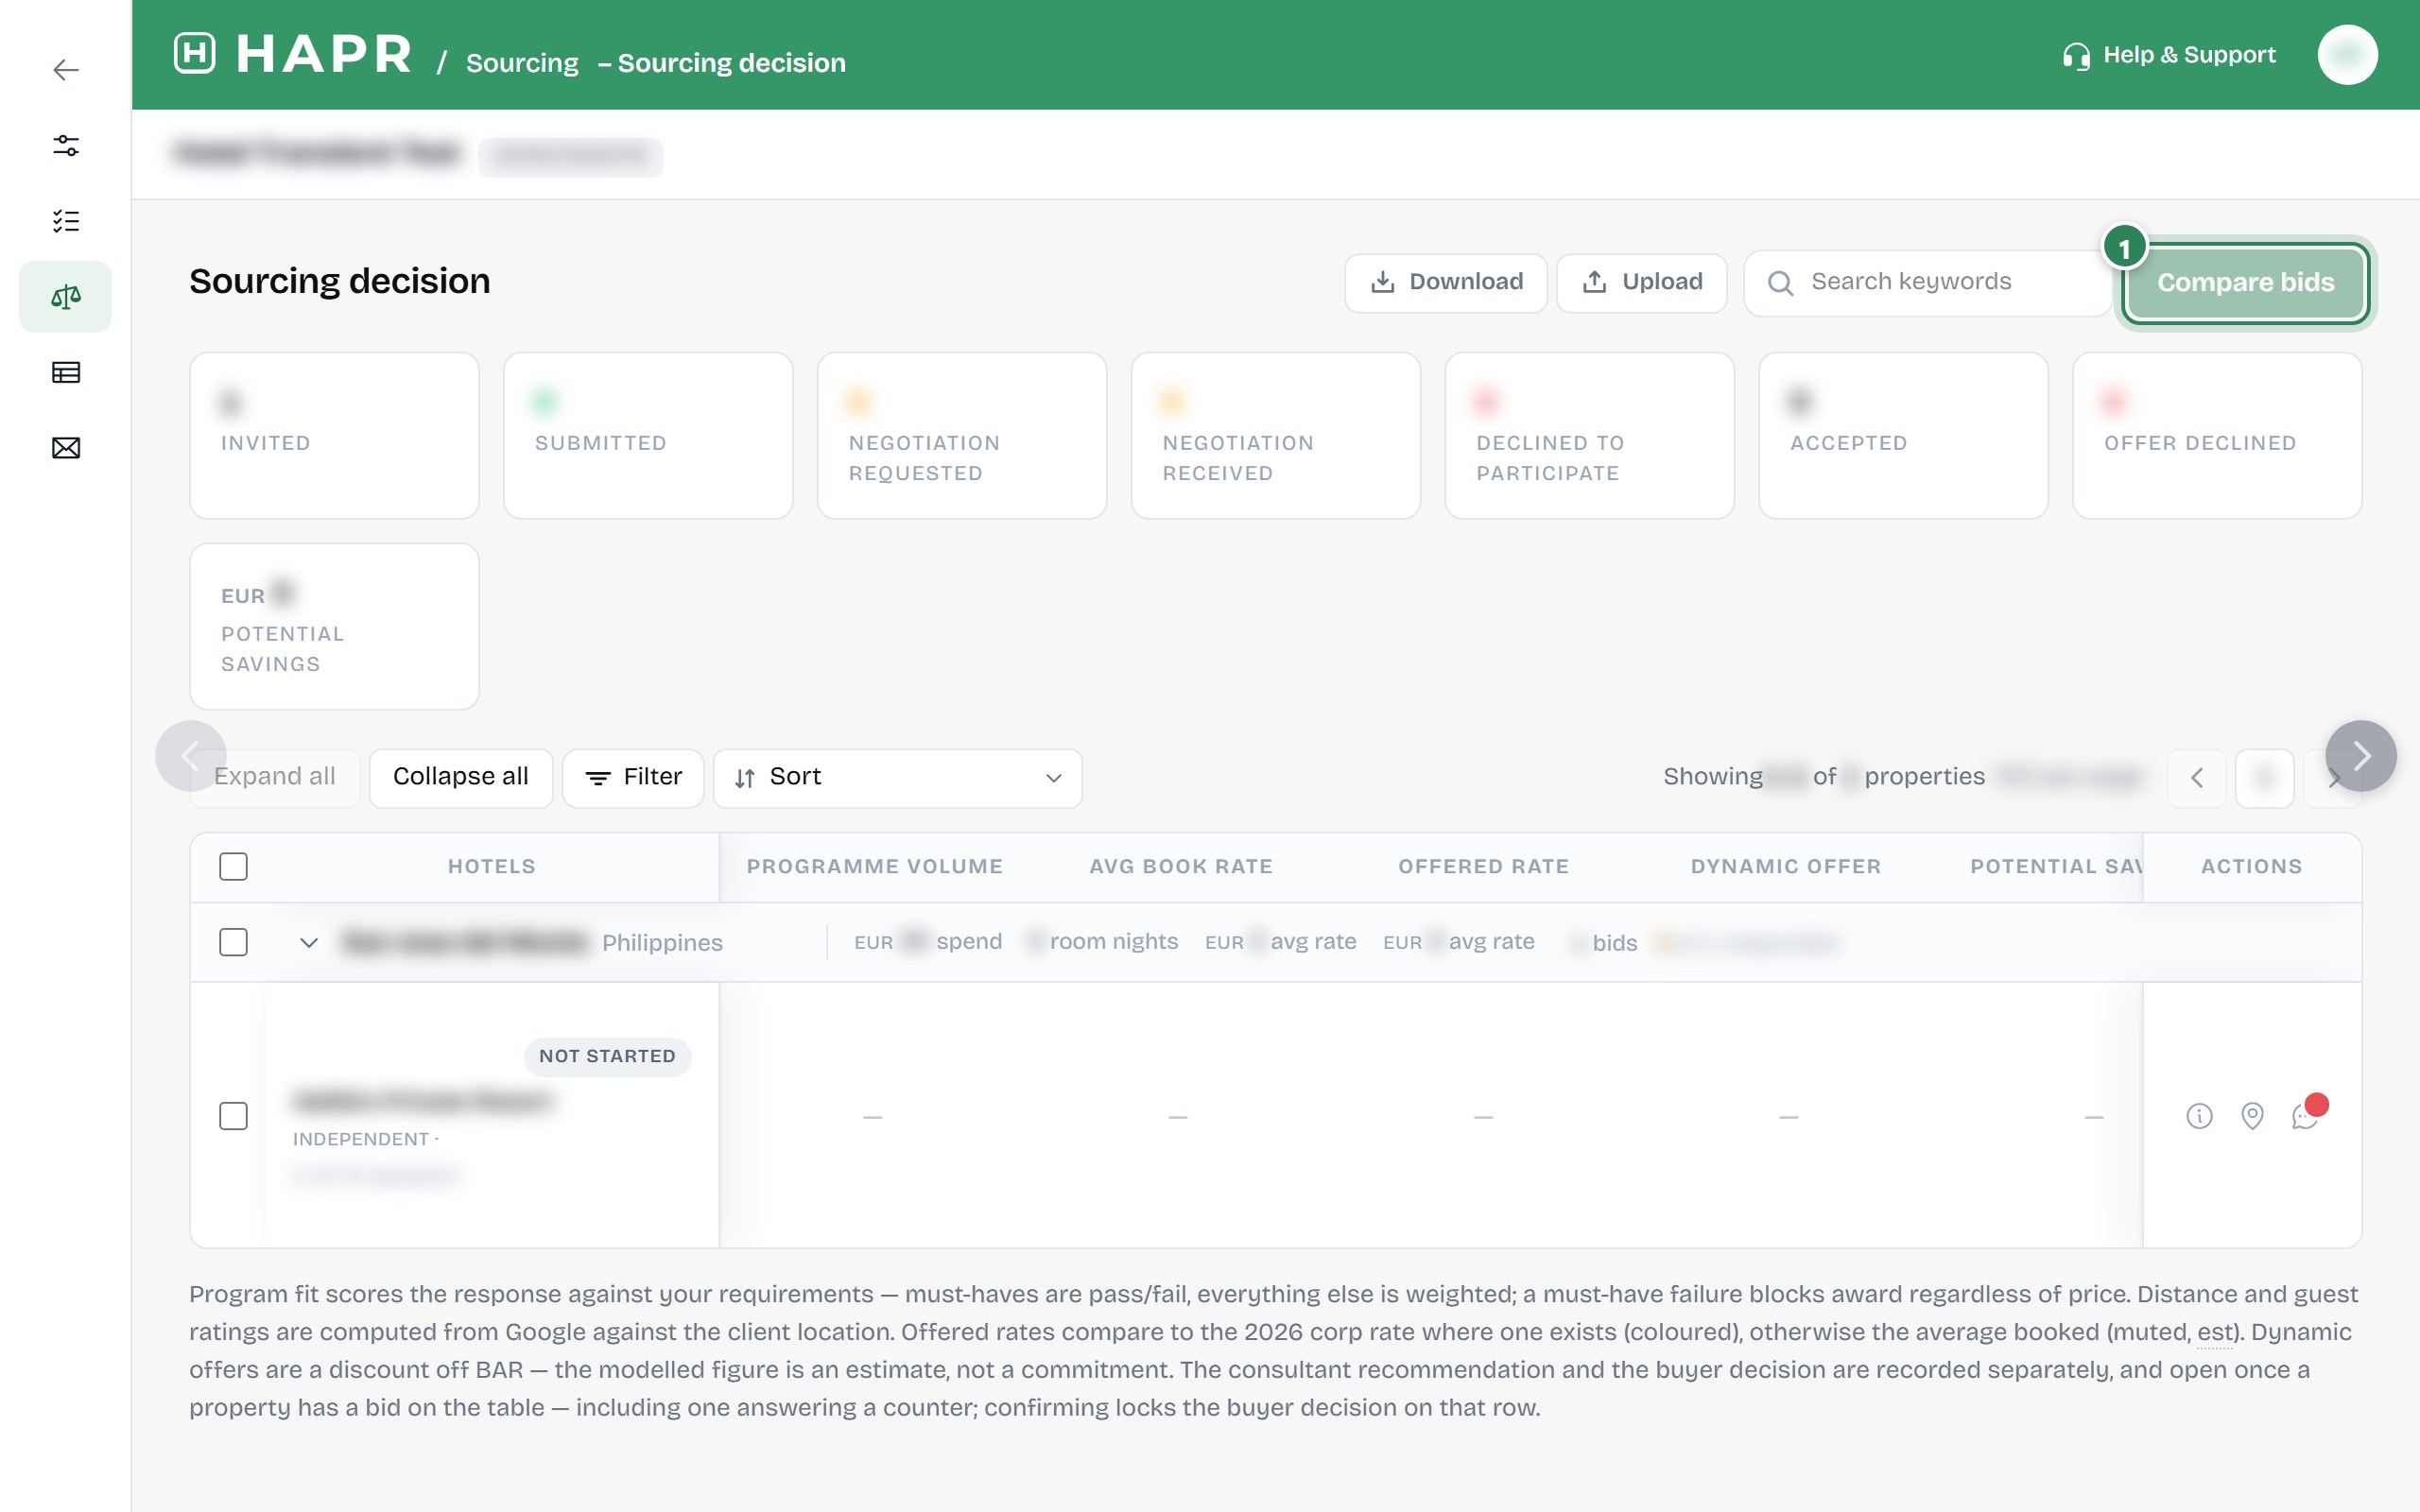Open the sliders settings icon in sidebar
Screen dimensions: 2420x1512
[66, 145]
